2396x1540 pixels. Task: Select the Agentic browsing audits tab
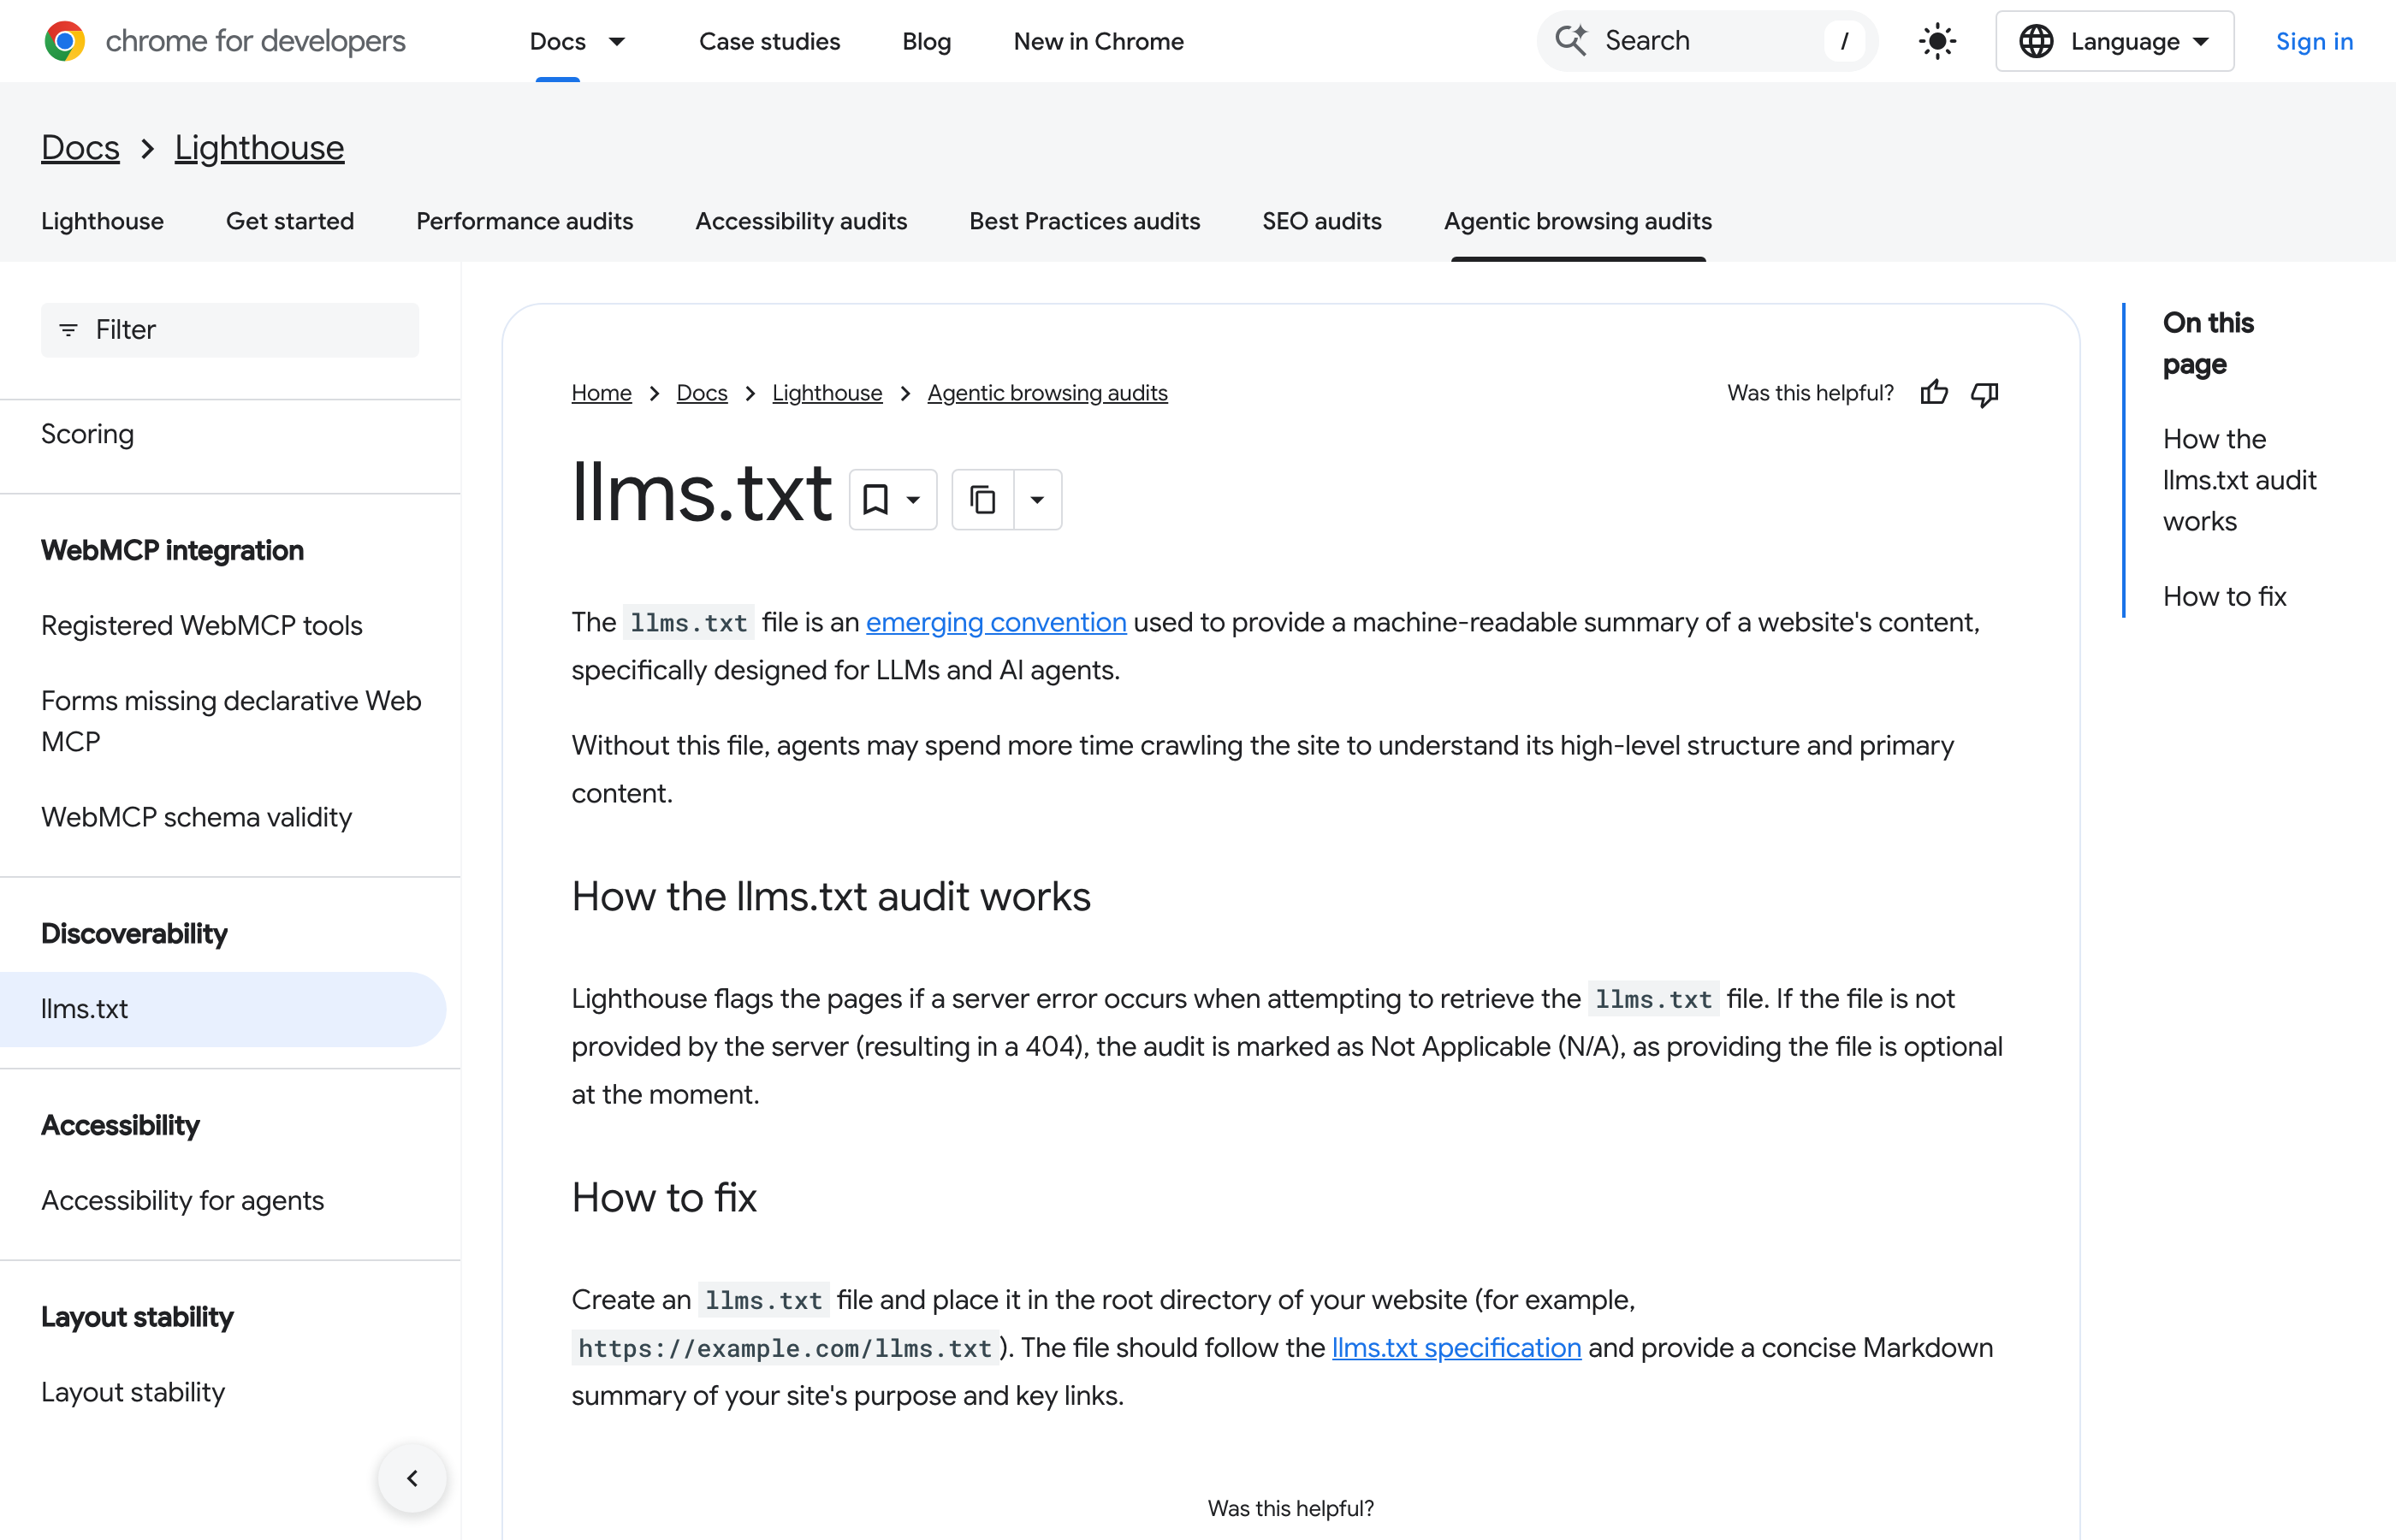1577,221
